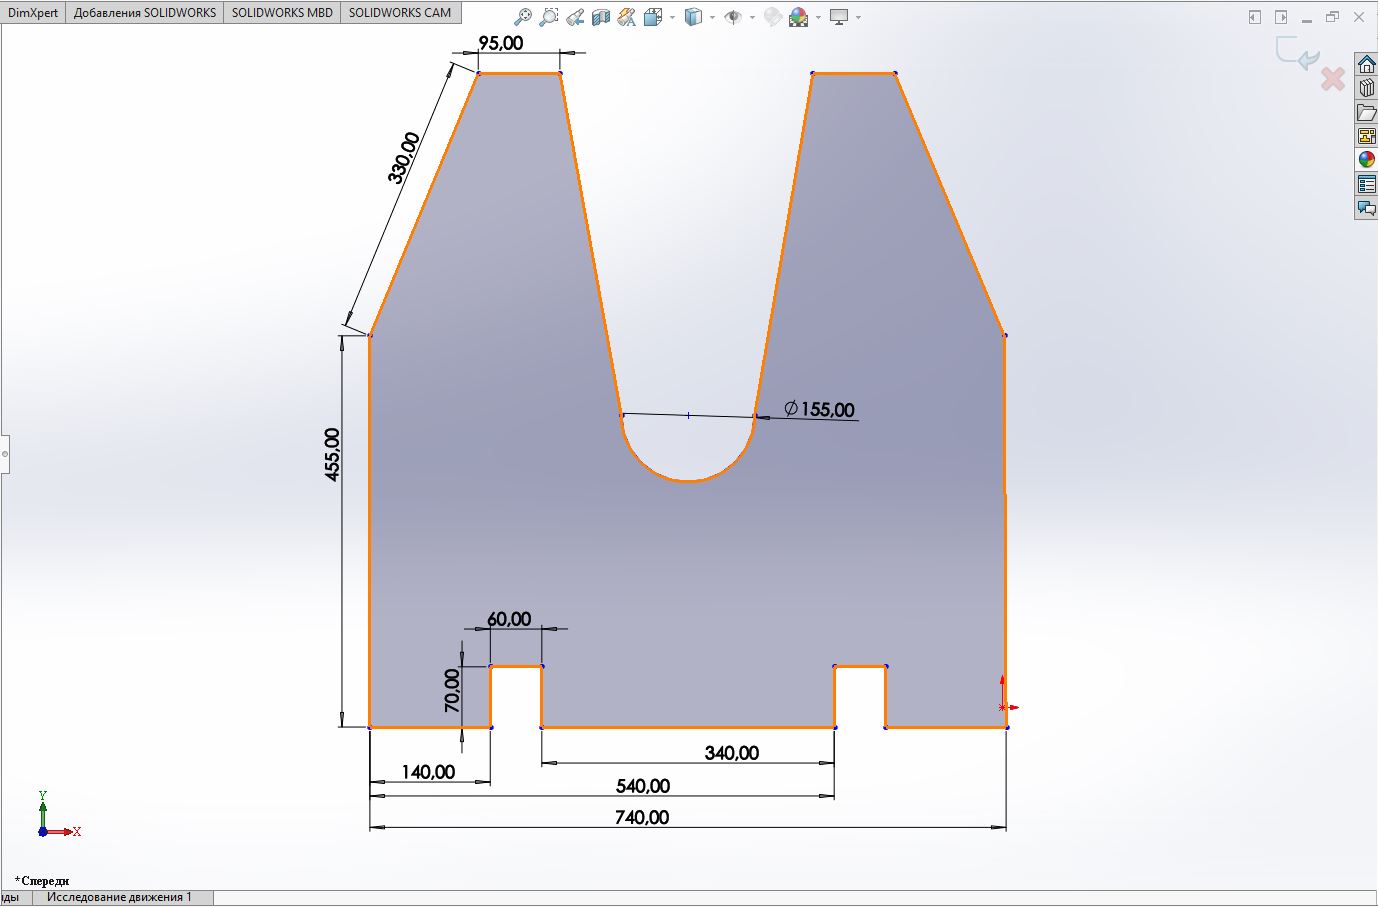
Task: Click the Zoom to Fit magnifier icon
Action: coord(522,17)
